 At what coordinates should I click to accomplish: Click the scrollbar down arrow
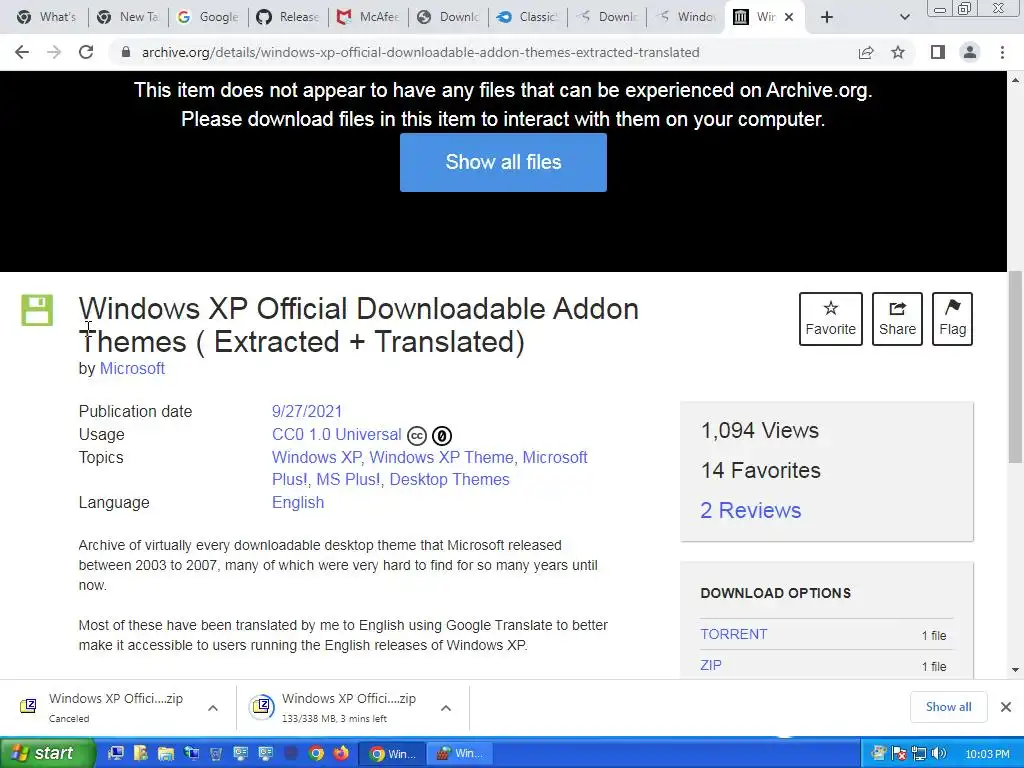1015,669
